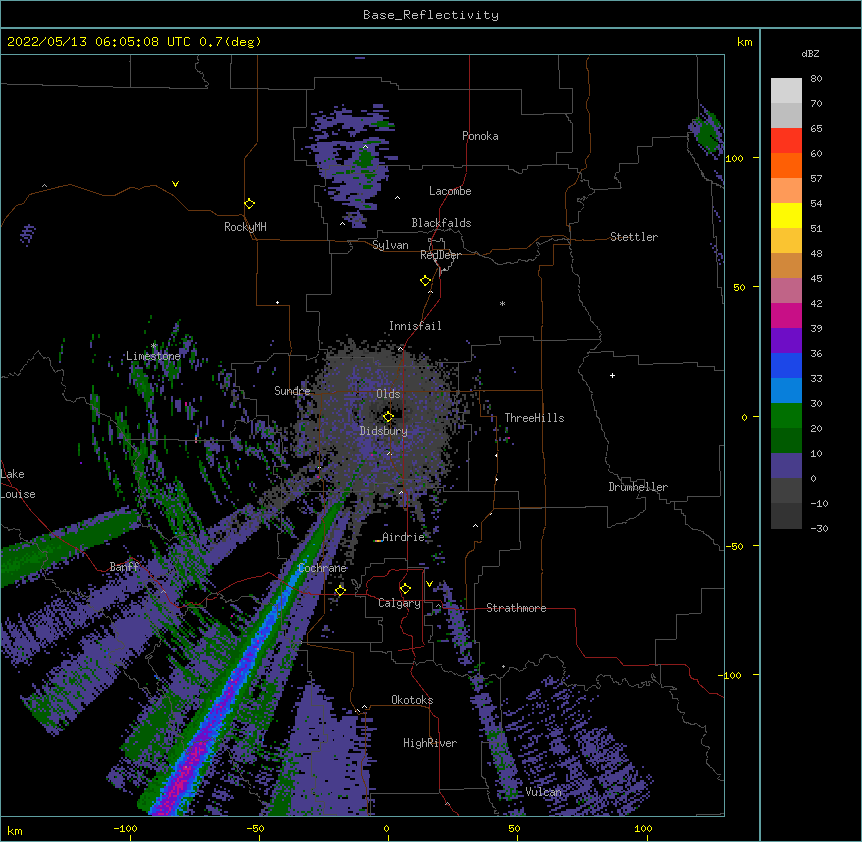
Task: Select the -30 value in the dBZ legend
Action: [x=819, y=528]
